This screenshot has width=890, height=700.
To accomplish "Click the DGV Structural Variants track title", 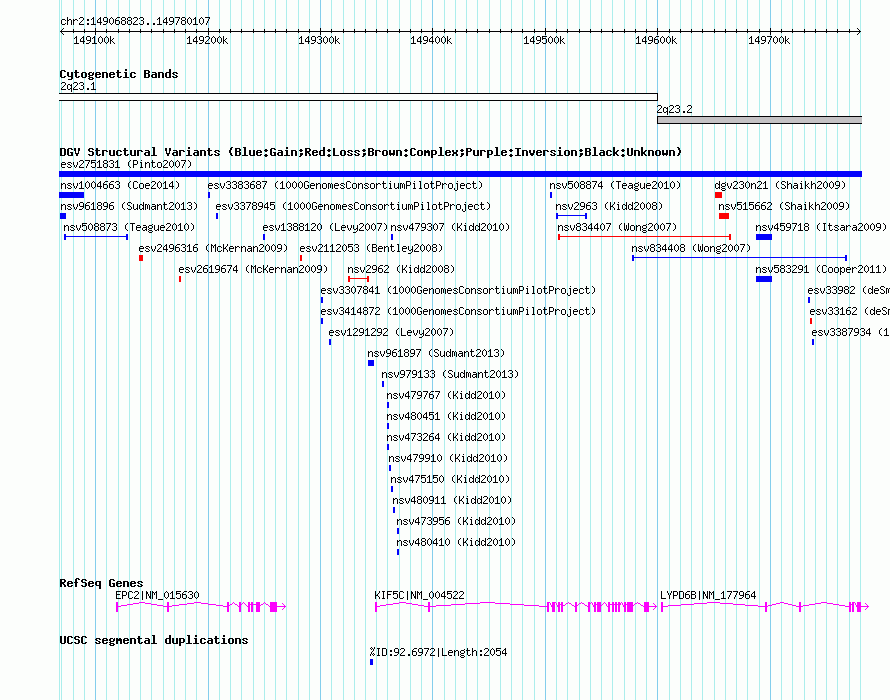I will (x=371, y=152).
